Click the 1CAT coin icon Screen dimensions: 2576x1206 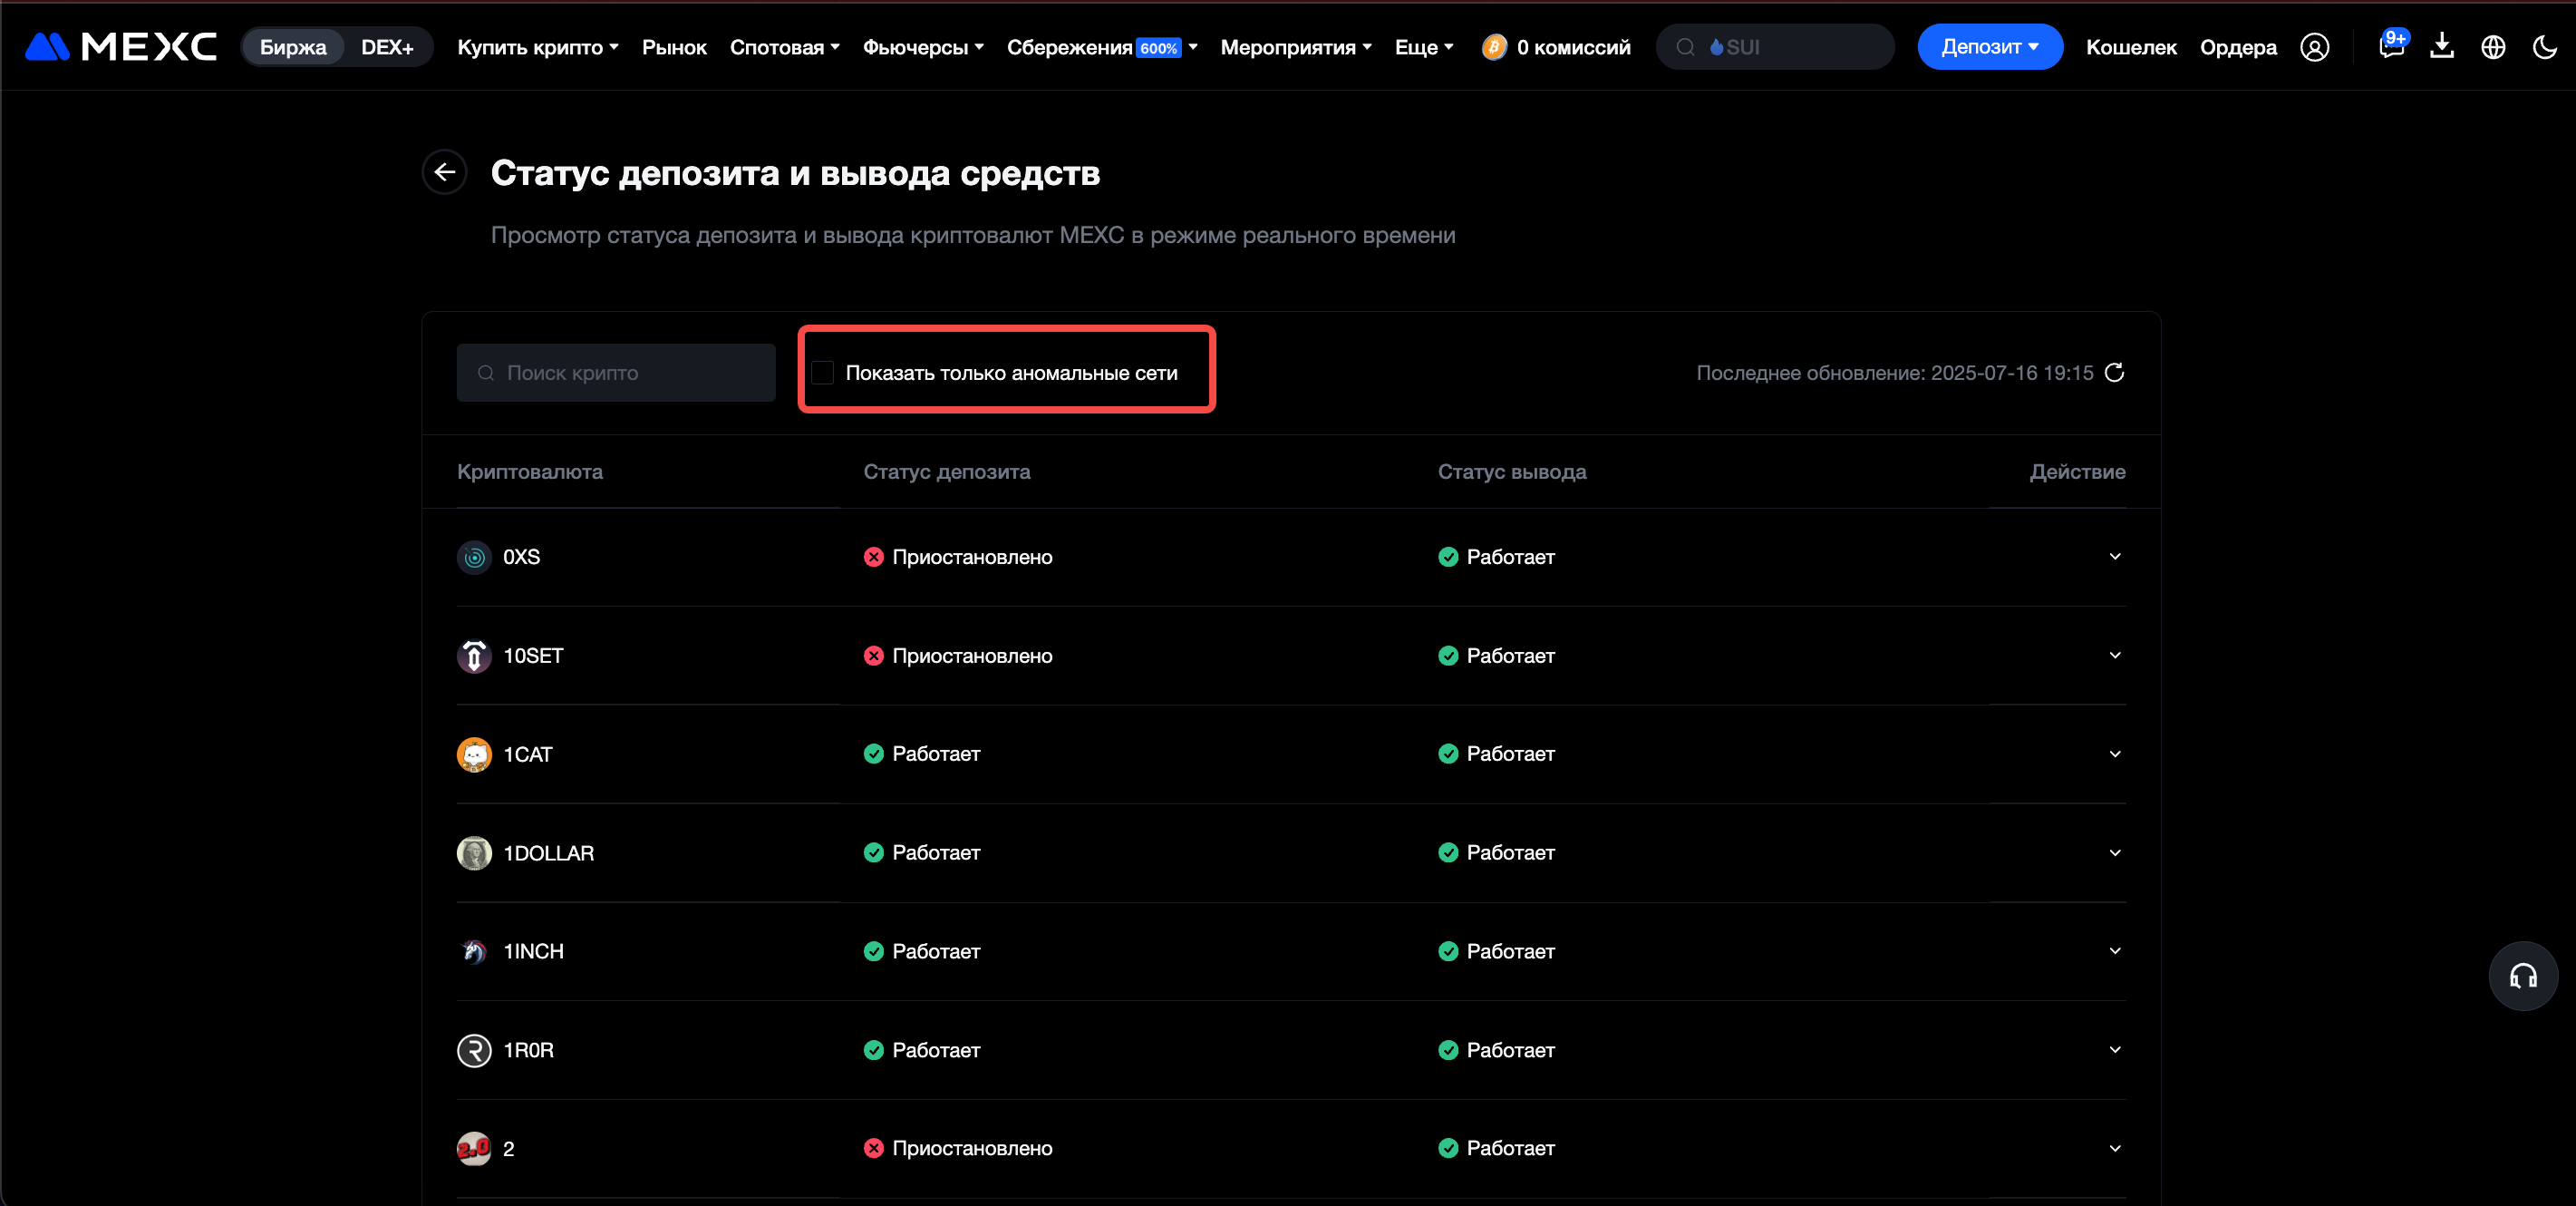tap(474, 754)
